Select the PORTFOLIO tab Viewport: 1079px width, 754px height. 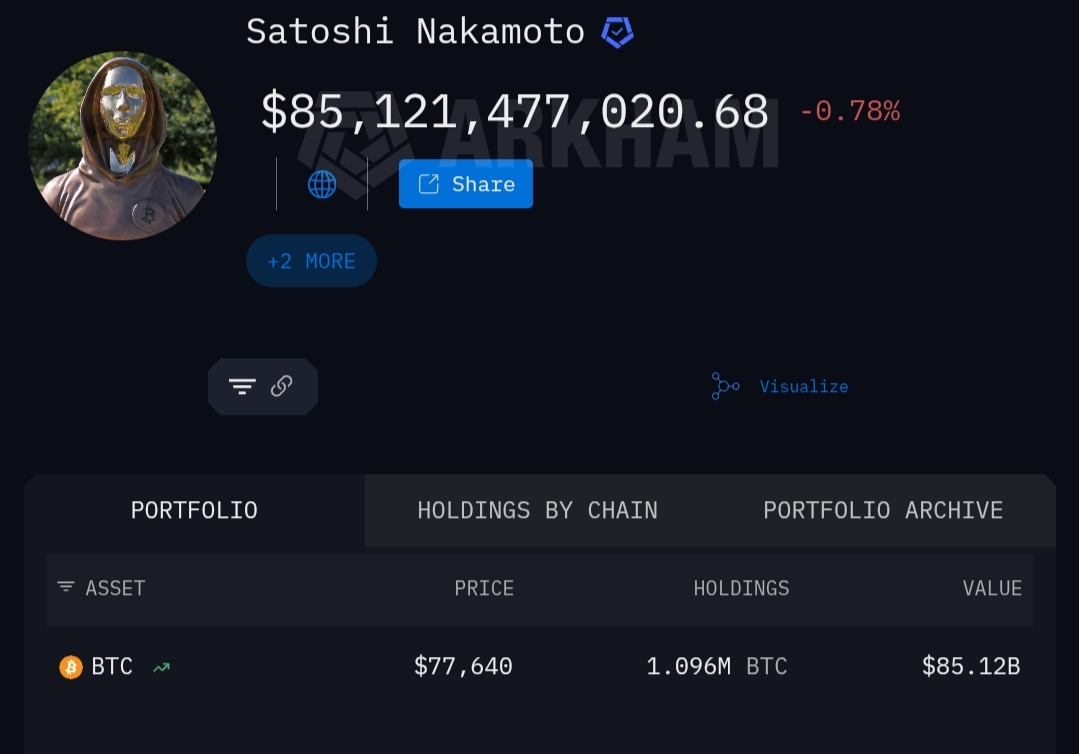coord(194,510)
